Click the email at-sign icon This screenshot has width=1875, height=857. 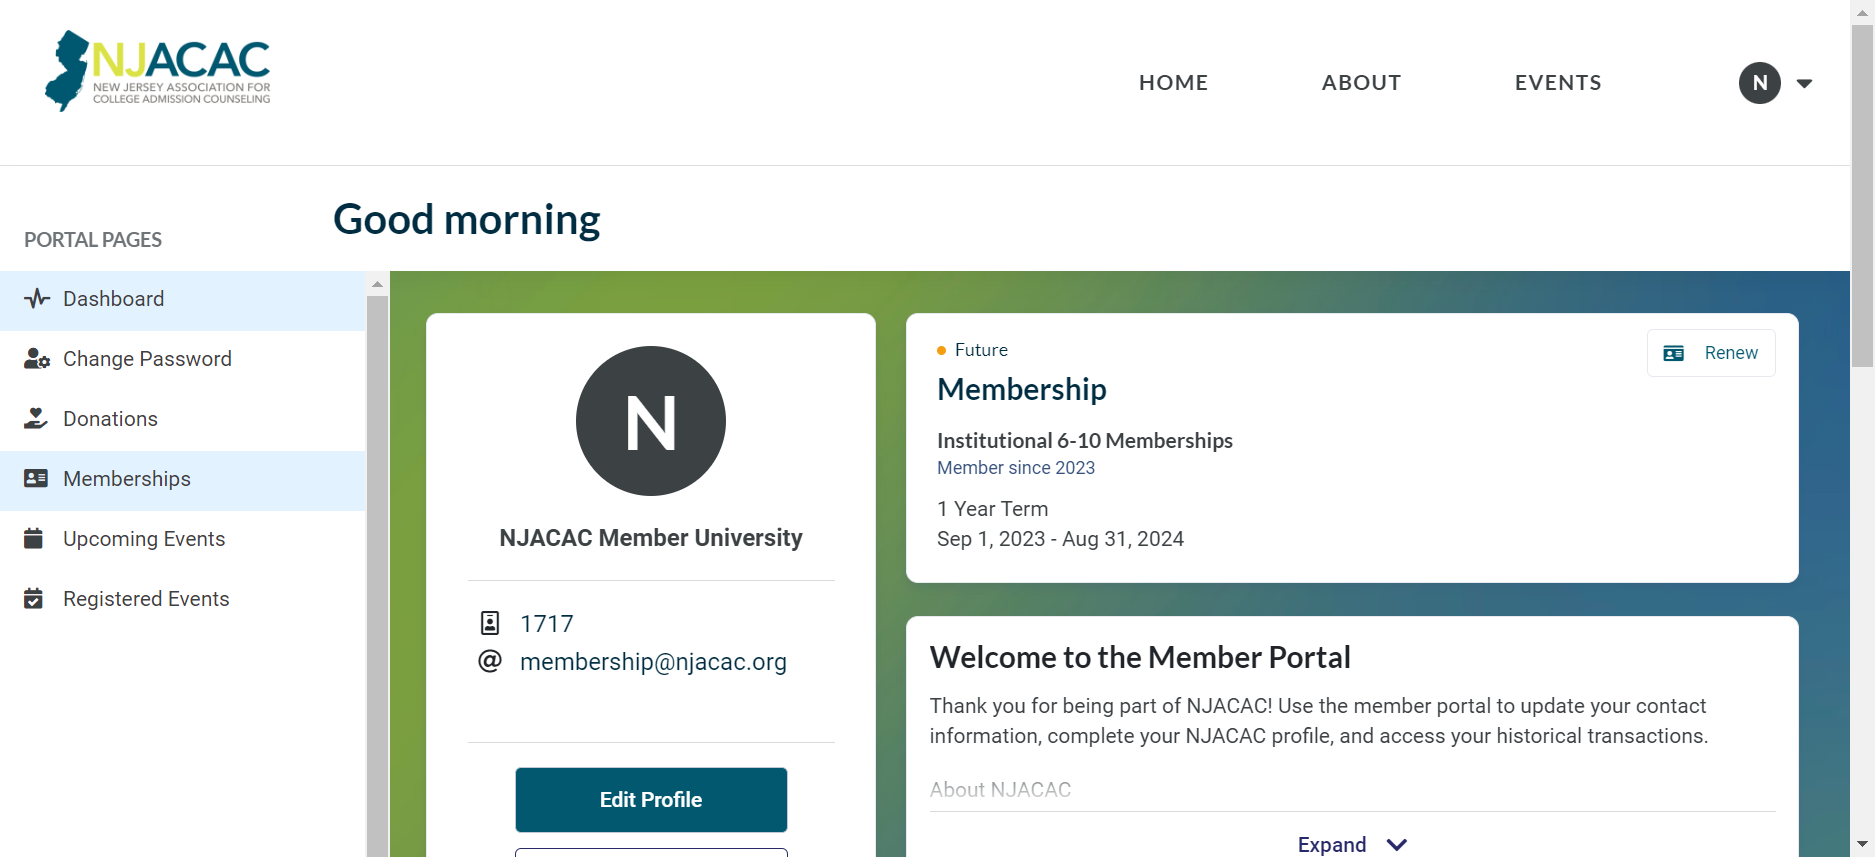click(490, 661)
